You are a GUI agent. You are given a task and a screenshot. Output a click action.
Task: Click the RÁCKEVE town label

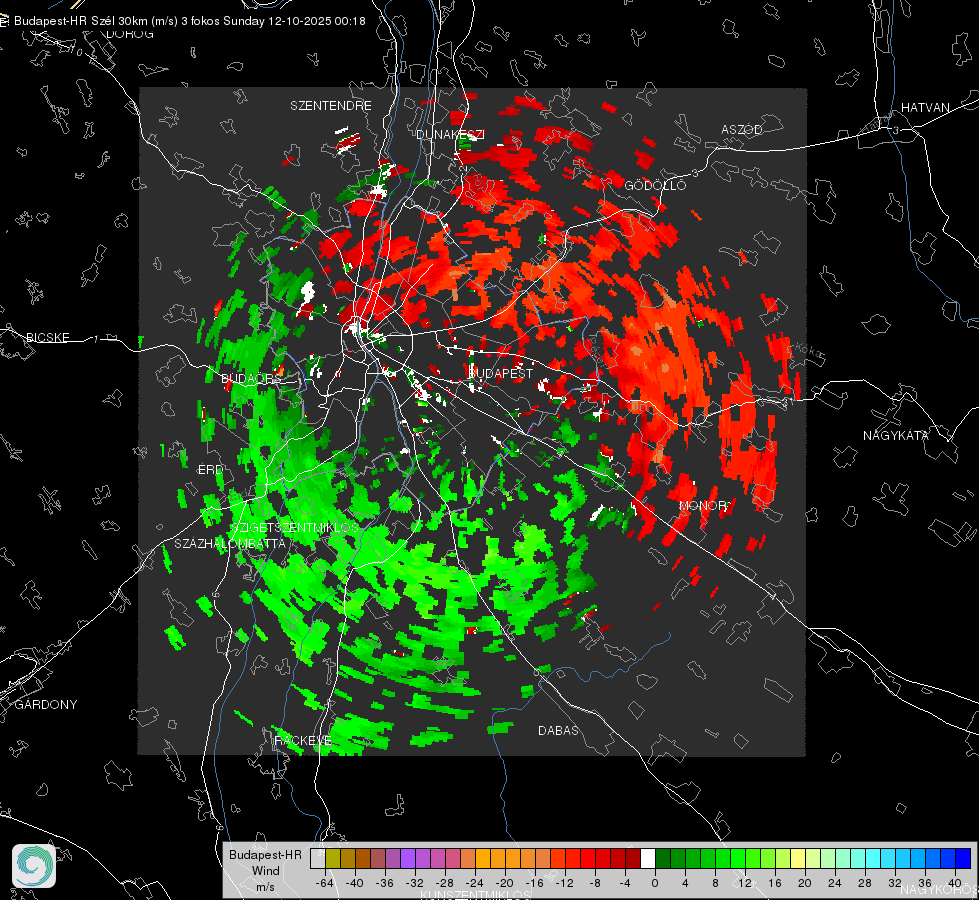(303, 741)
